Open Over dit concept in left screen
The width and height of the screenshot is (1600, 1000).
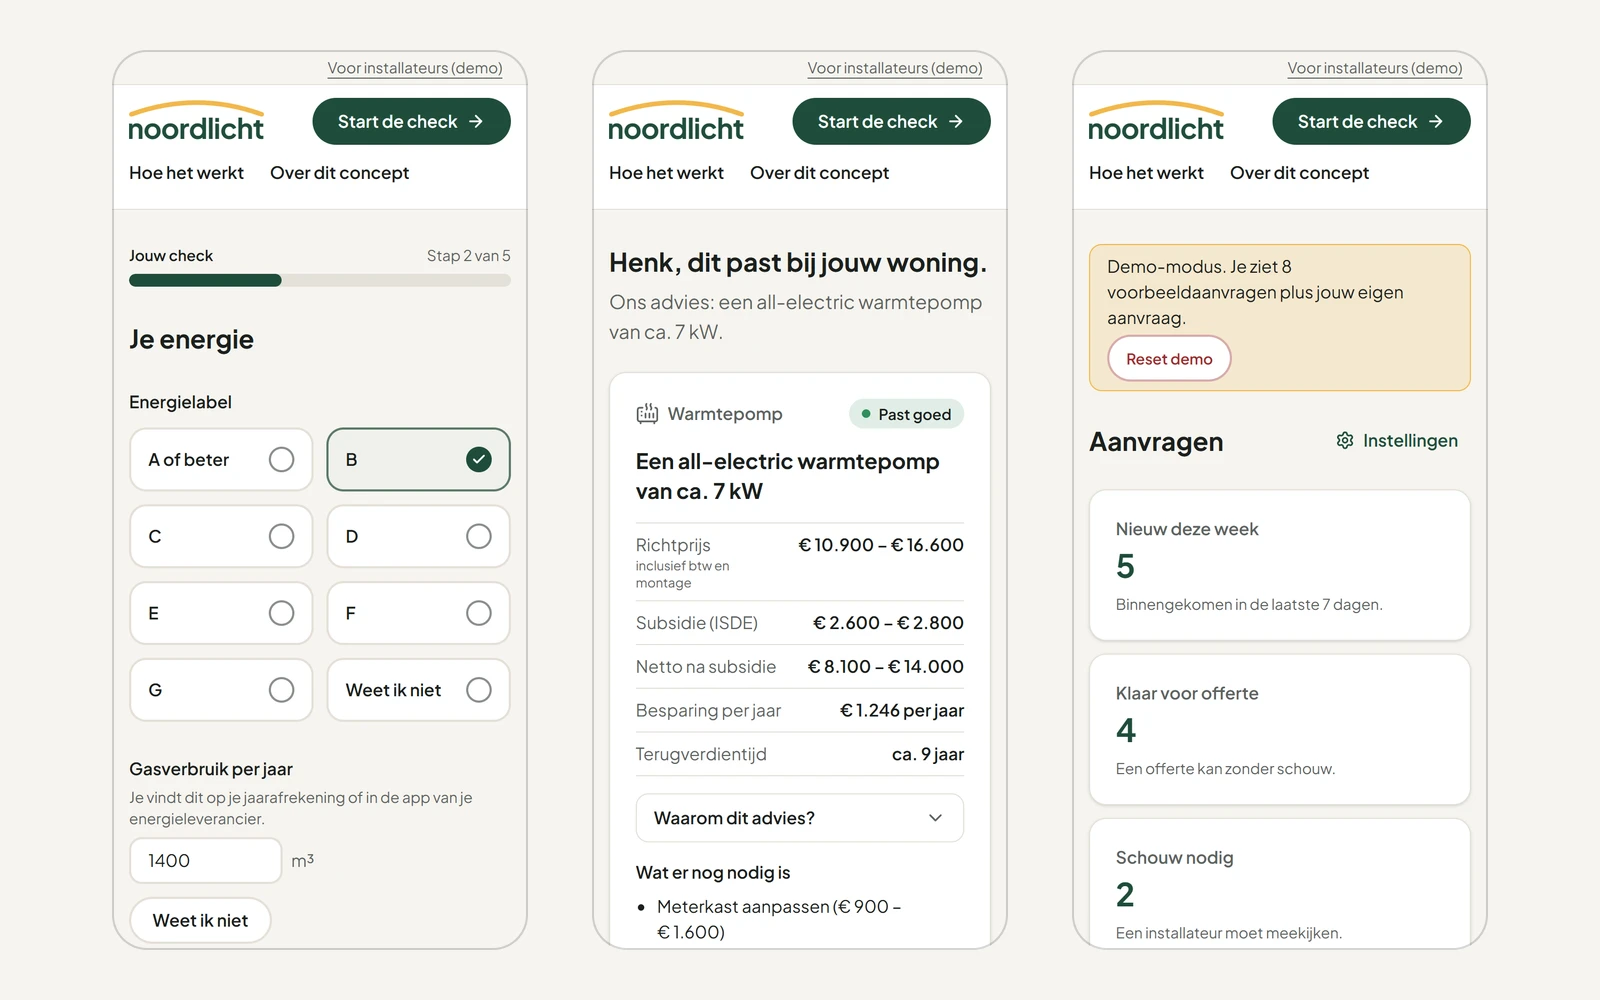tap(339, 173)
